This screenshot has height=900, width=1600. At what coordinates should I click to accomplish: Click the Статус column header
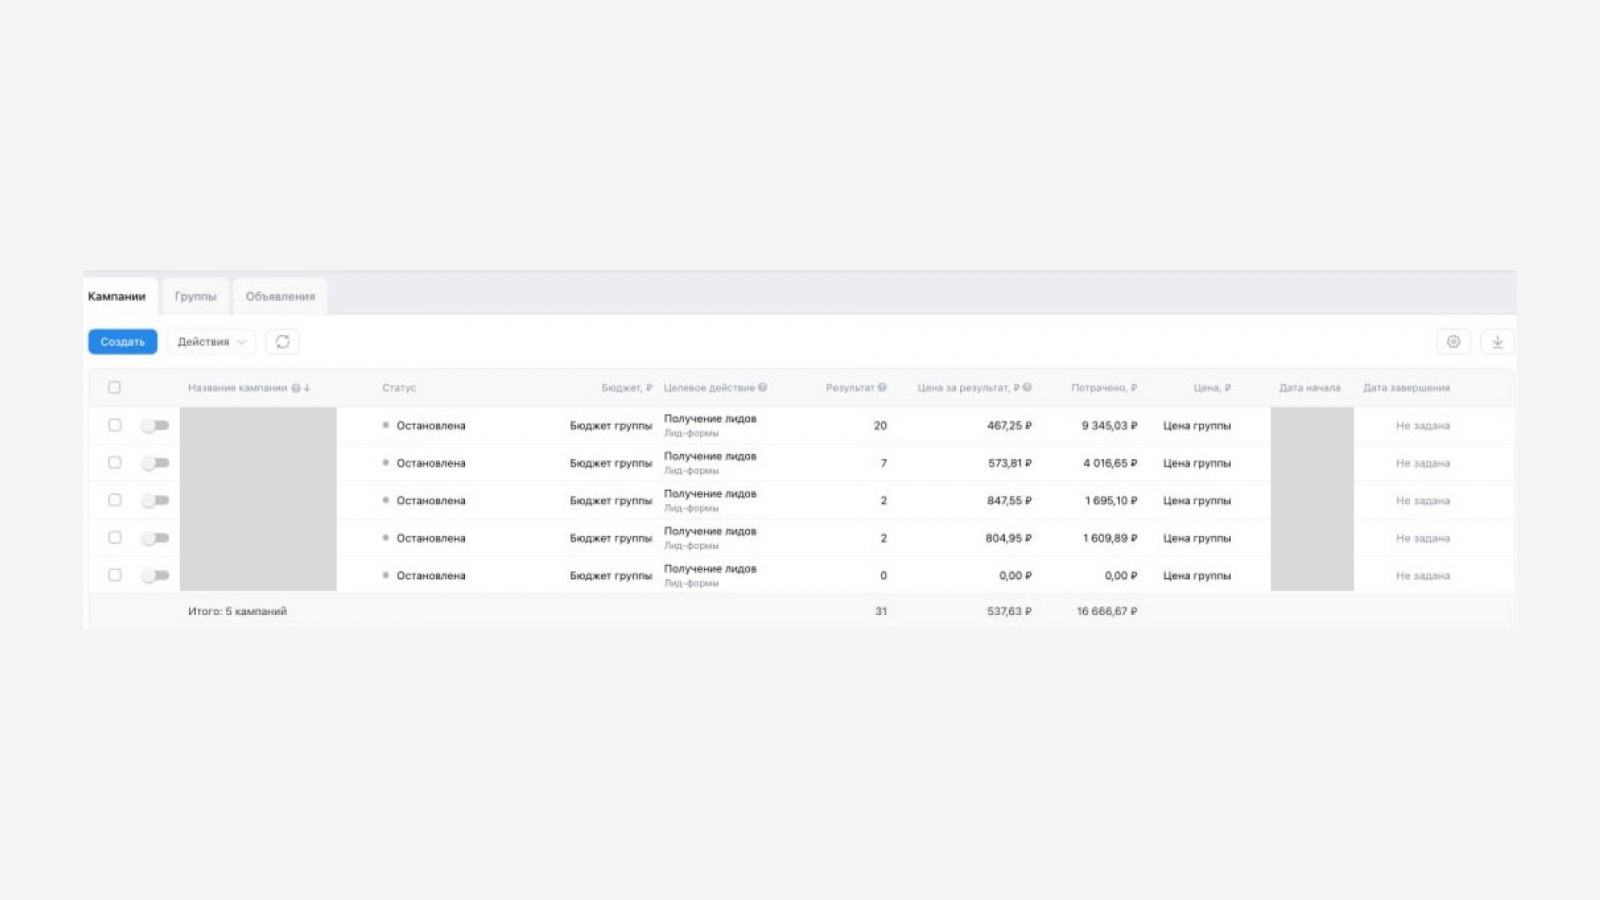coord(399,388)
